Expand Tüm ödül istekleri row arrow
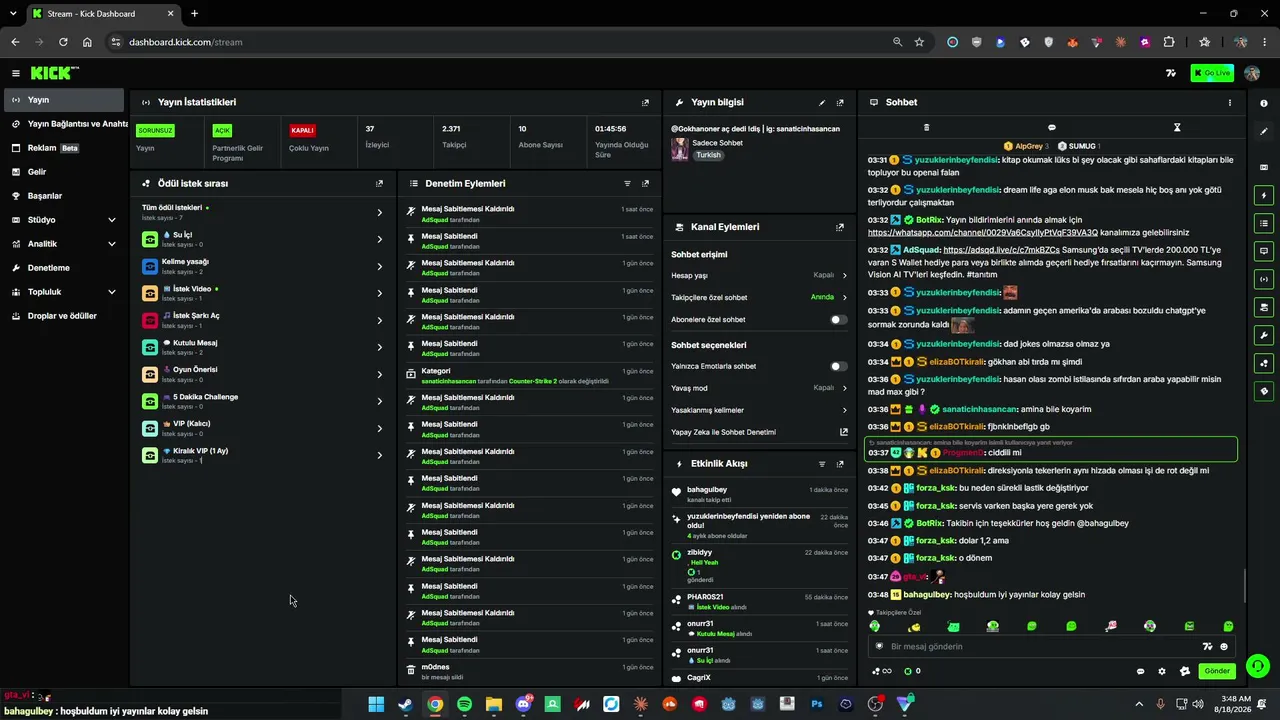The height and width of the screenshot is (720, 1280). (379, 212)
